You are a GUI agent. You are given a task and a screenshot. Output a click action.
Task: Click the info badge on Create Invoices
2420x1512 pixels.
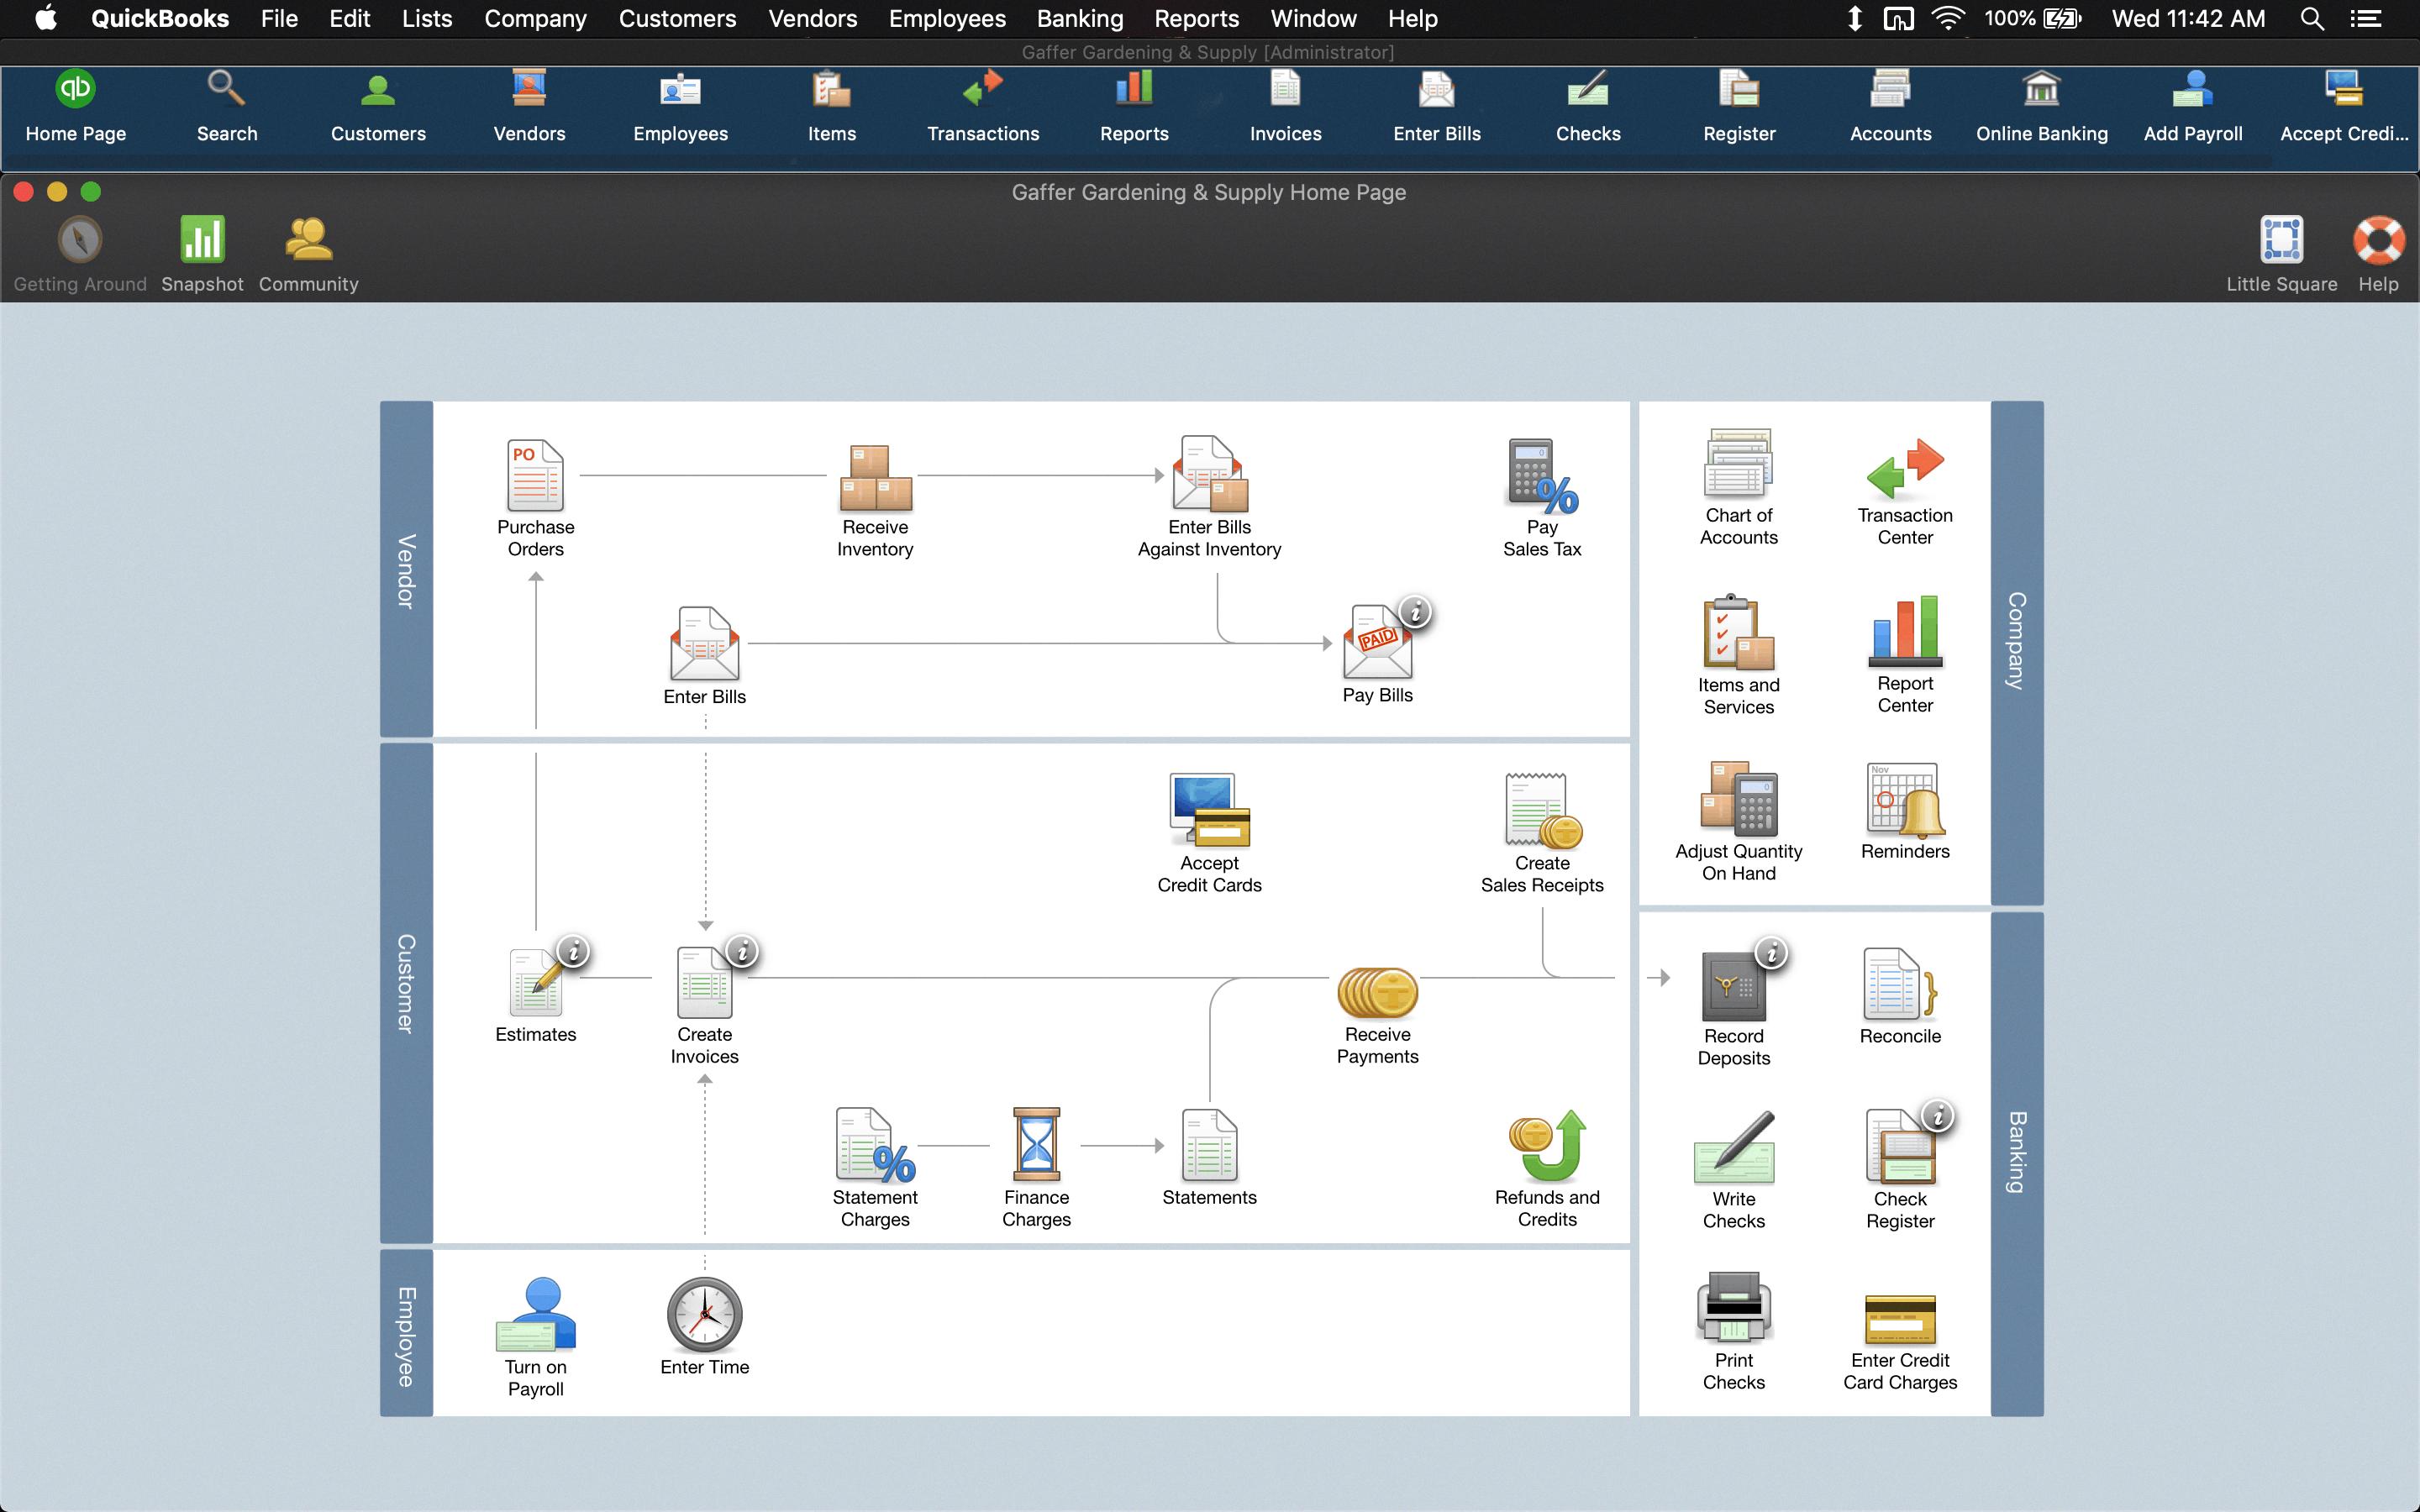(x=742, y=951)
